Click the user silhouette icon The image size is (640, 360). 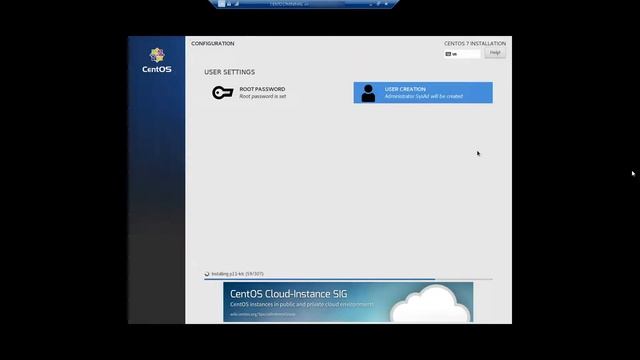[x=368, y=93]
